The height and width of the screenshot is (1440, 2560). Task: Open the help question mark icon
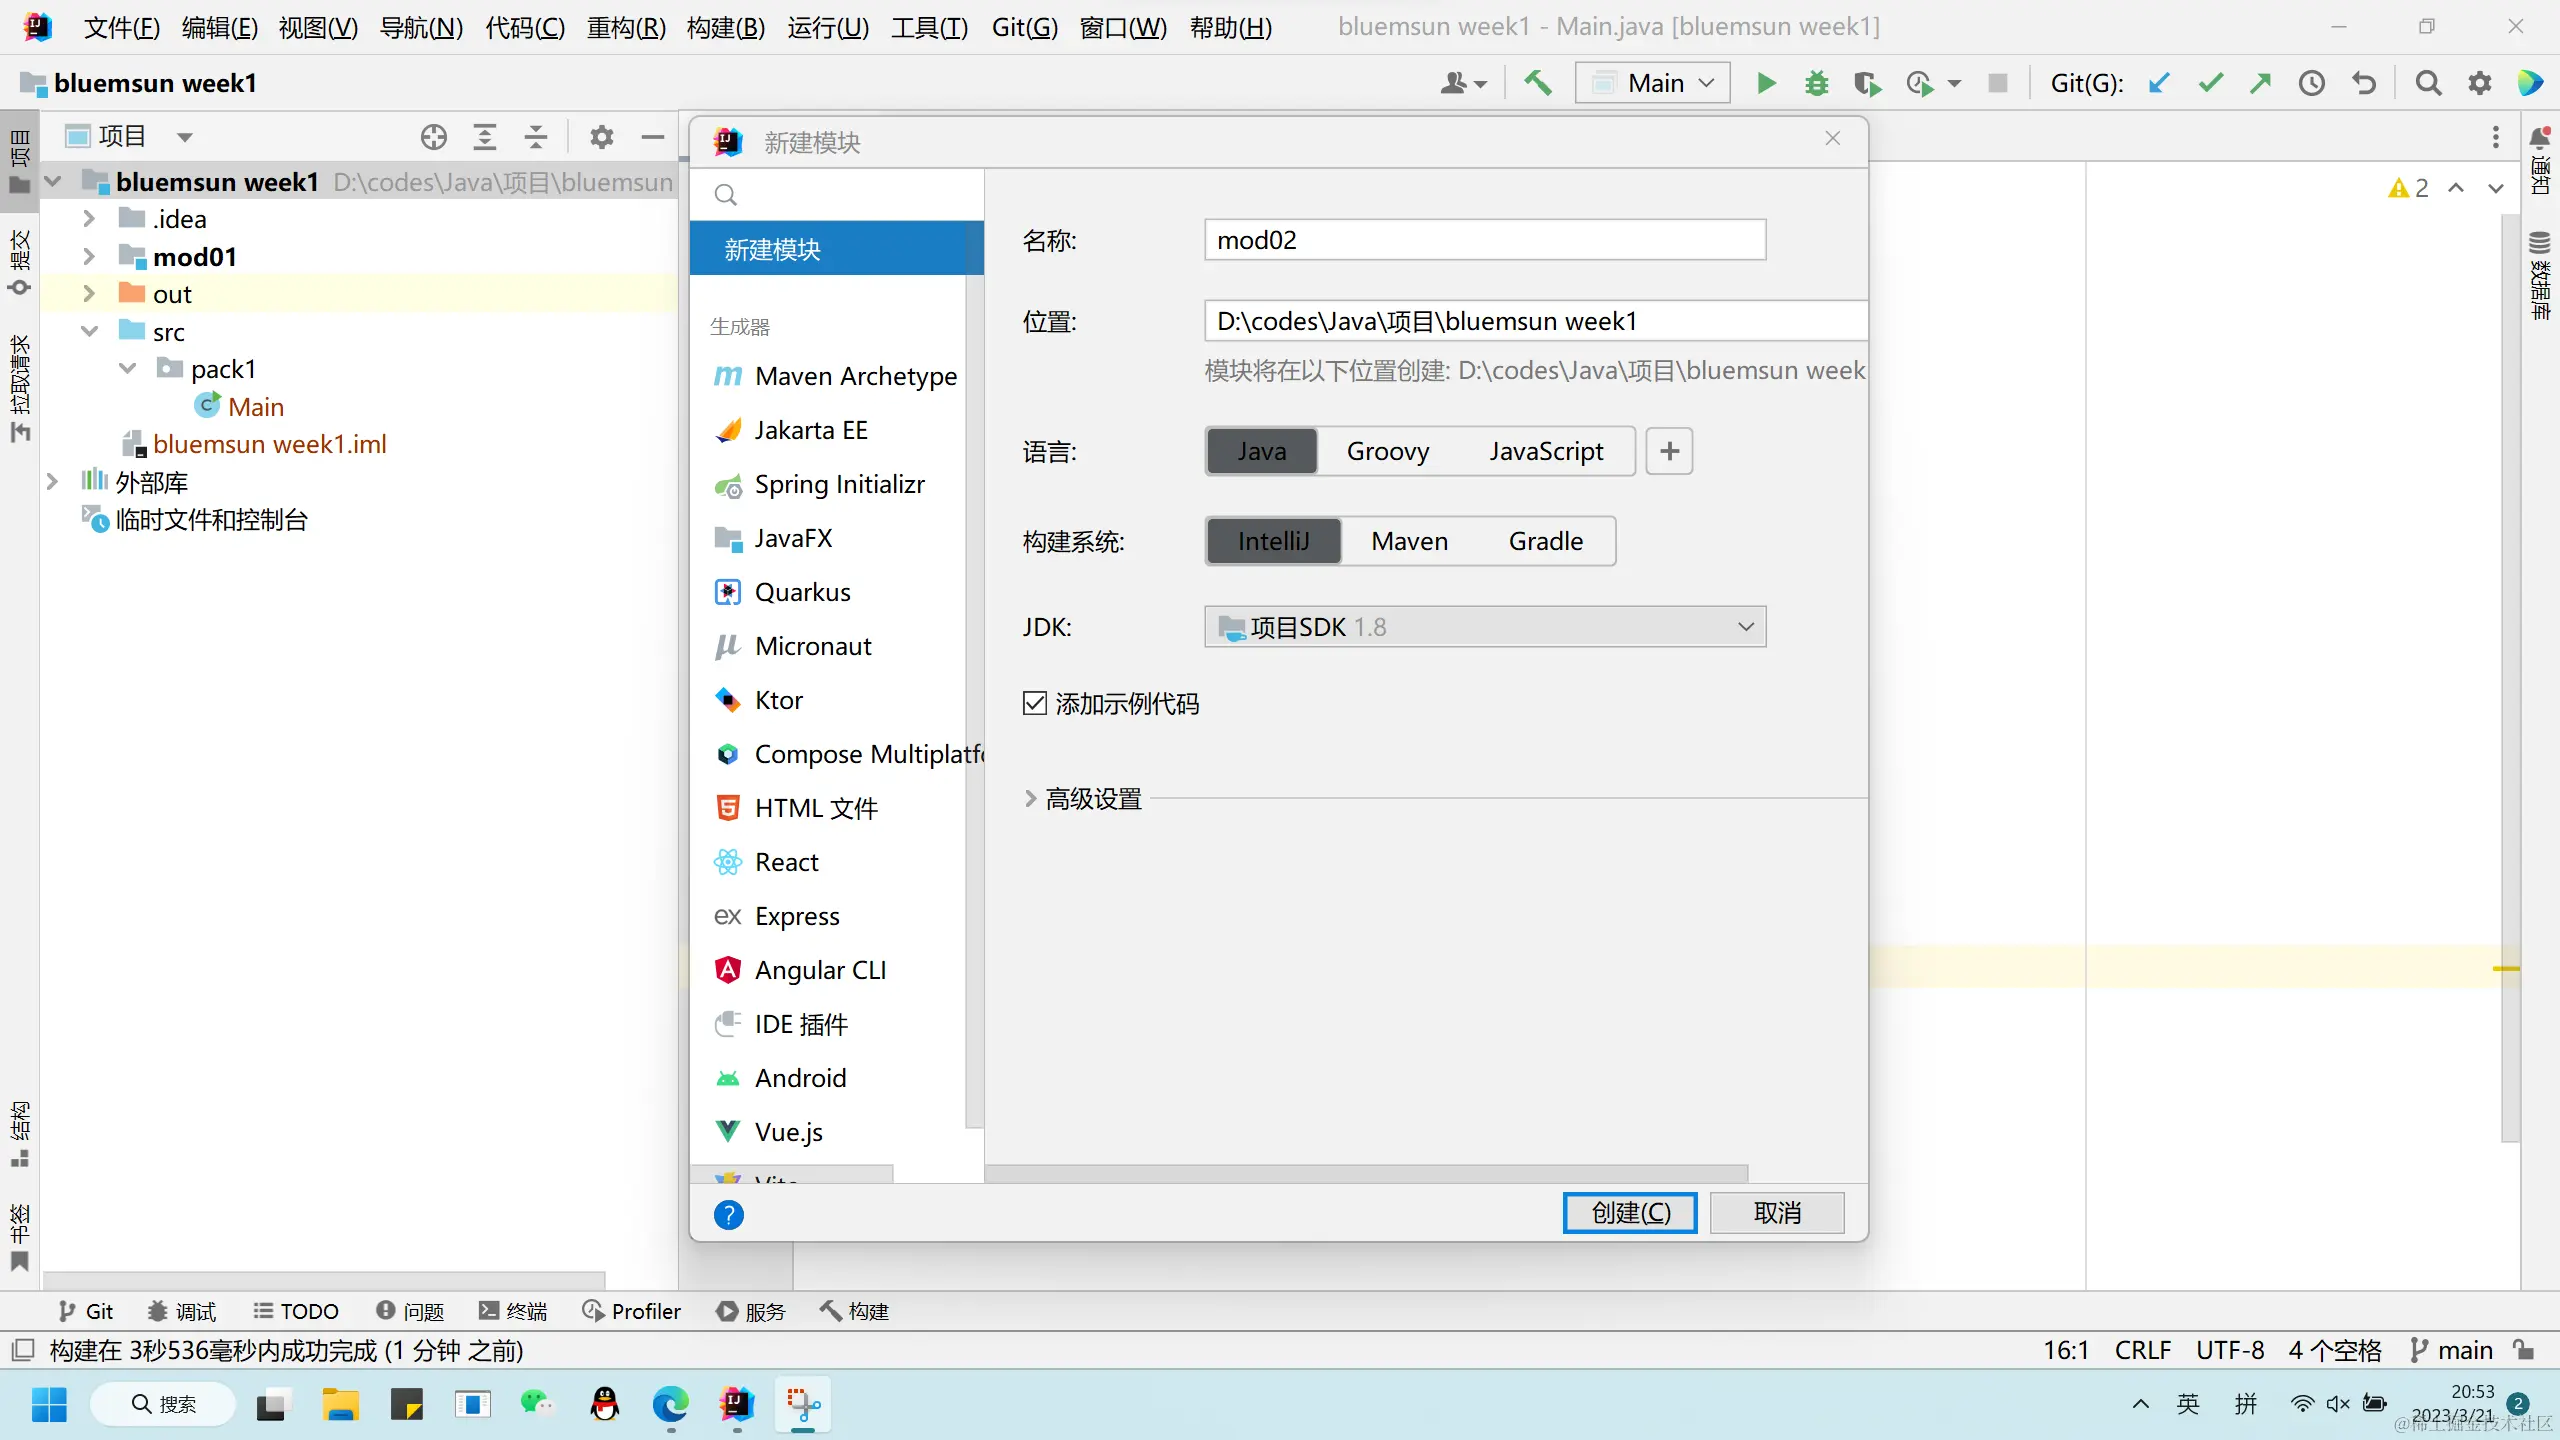pos(728,1215)
